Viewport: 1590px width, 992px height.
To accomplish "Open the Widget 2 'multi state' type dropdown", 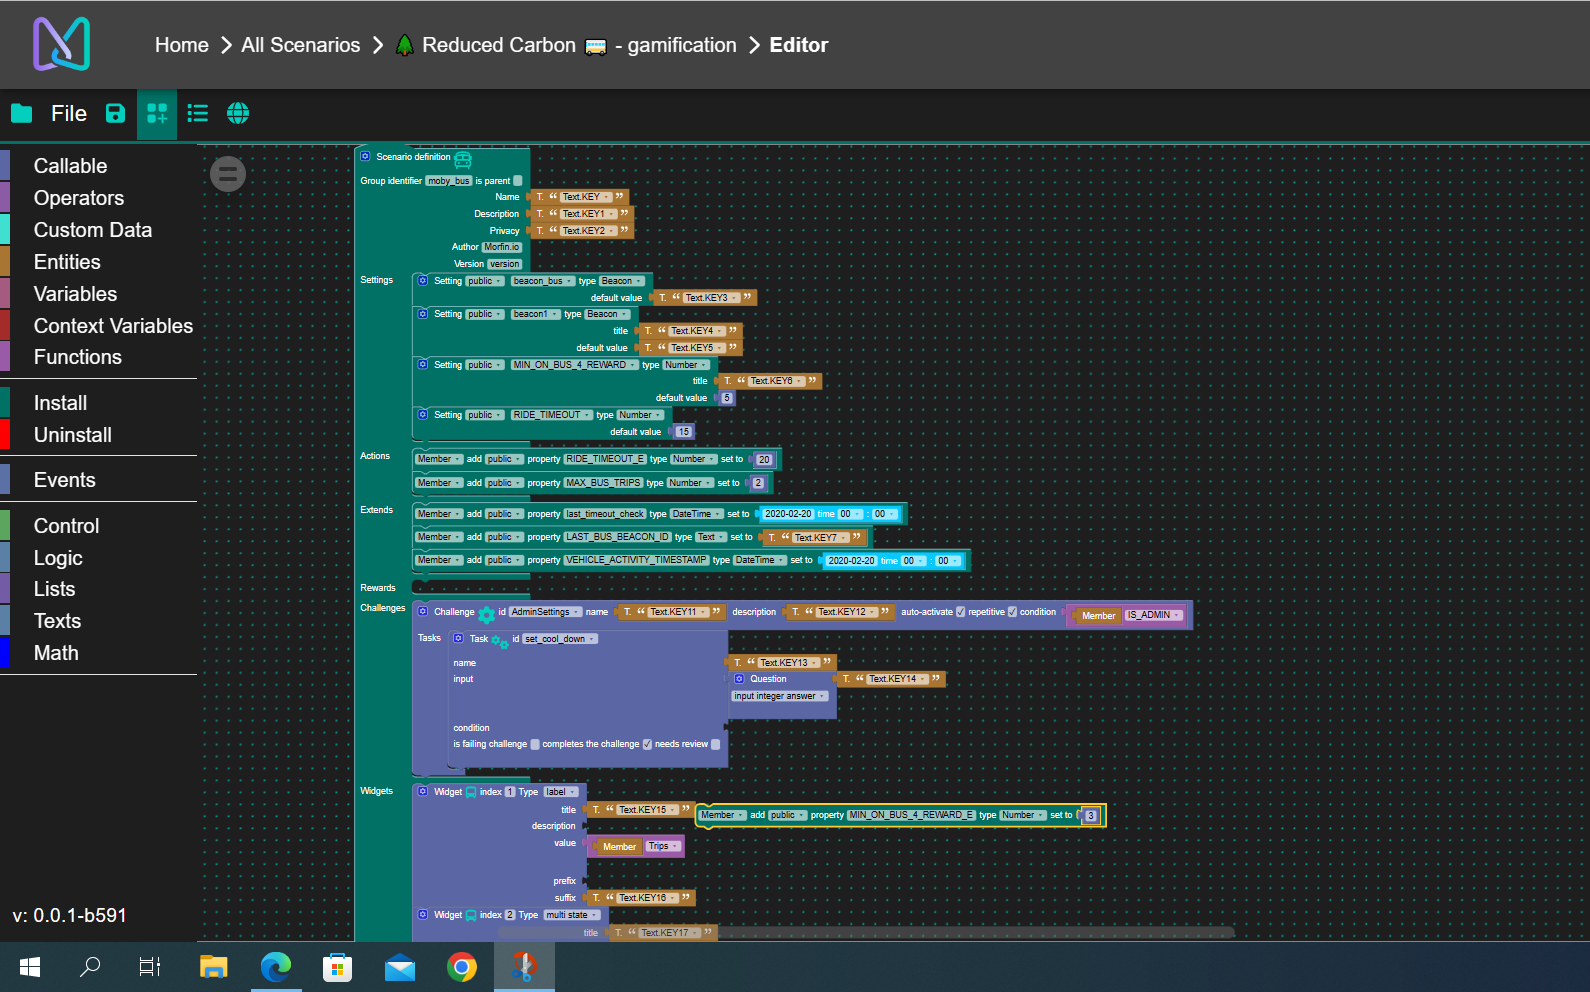I will [x=572, y=915].
